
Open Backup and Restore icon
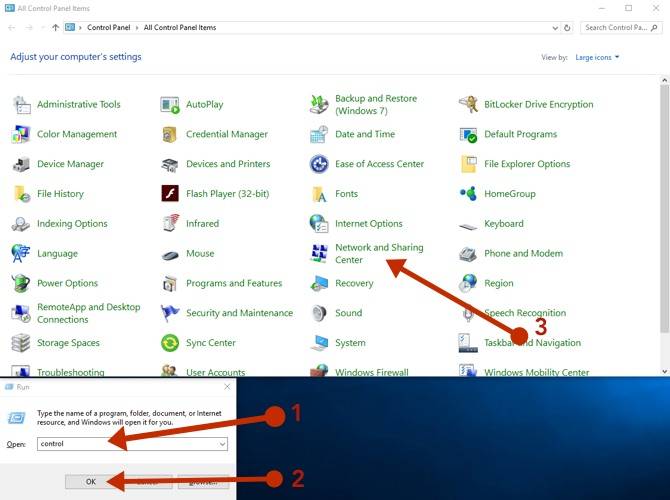pos(319,105)
